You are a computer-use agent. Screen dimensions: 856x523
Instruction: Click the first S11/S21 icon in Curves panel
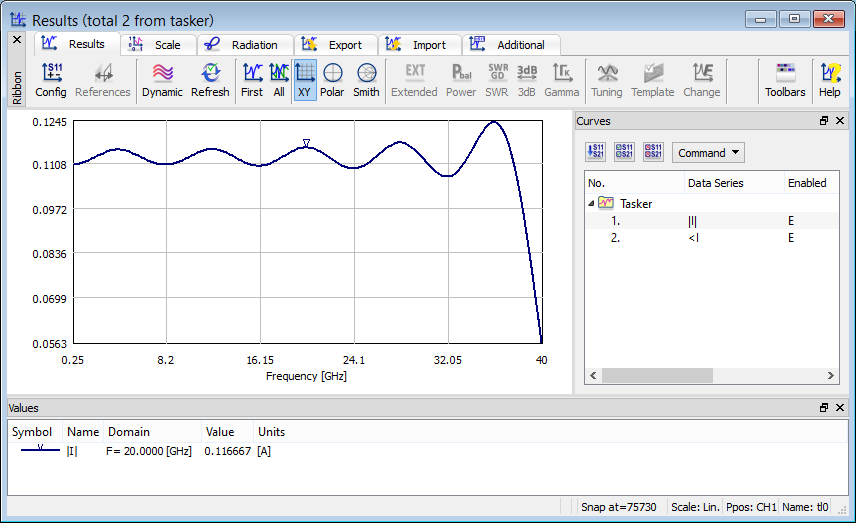596,152
